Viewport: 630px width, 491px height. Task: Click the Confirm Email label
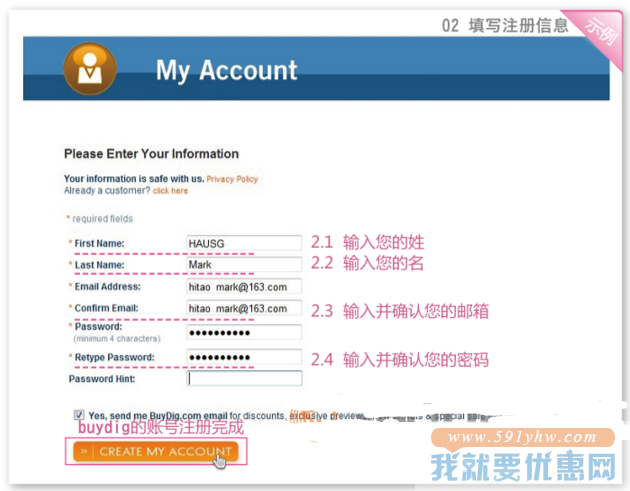pos(106,308)
